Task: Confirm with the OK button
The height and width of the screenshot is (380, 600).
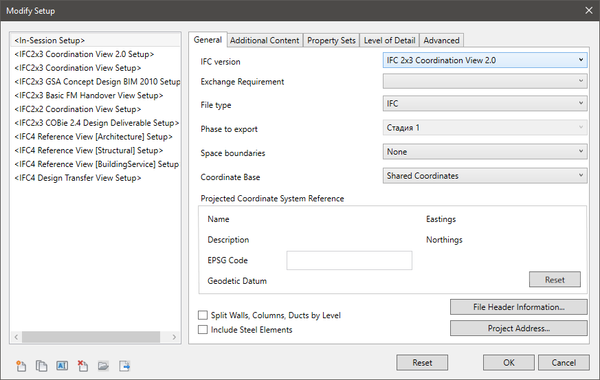Action: point(509,363)
